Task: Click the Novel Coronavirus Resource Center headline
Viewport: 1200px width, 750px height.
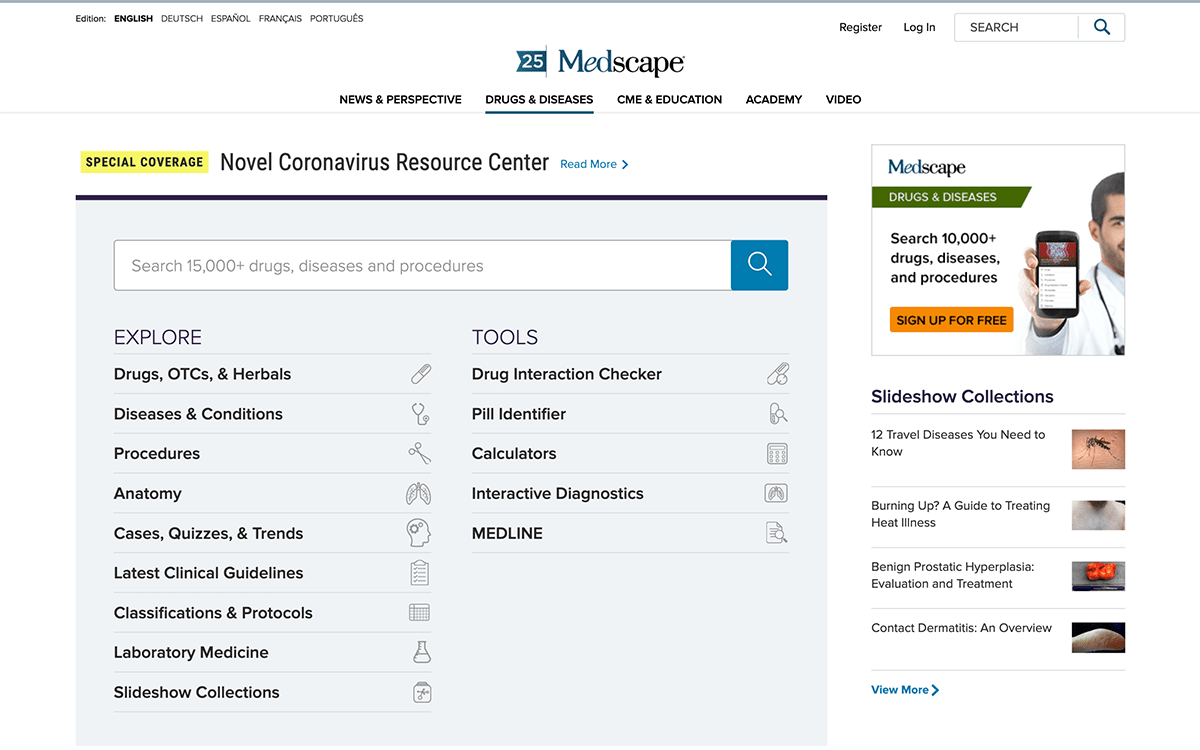Action: click(x=384, y=162)
